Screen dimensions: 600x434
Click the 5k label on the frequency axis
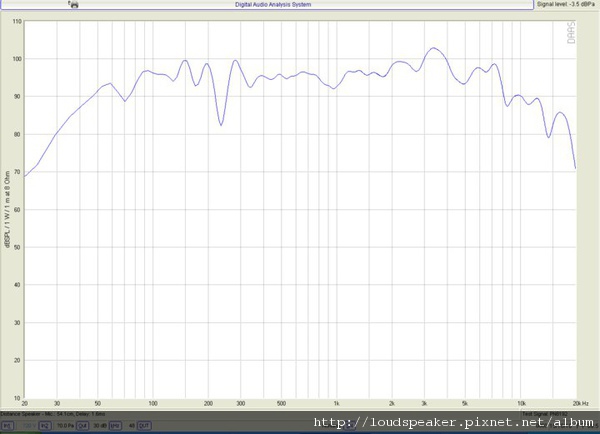[x=465, y=403]
